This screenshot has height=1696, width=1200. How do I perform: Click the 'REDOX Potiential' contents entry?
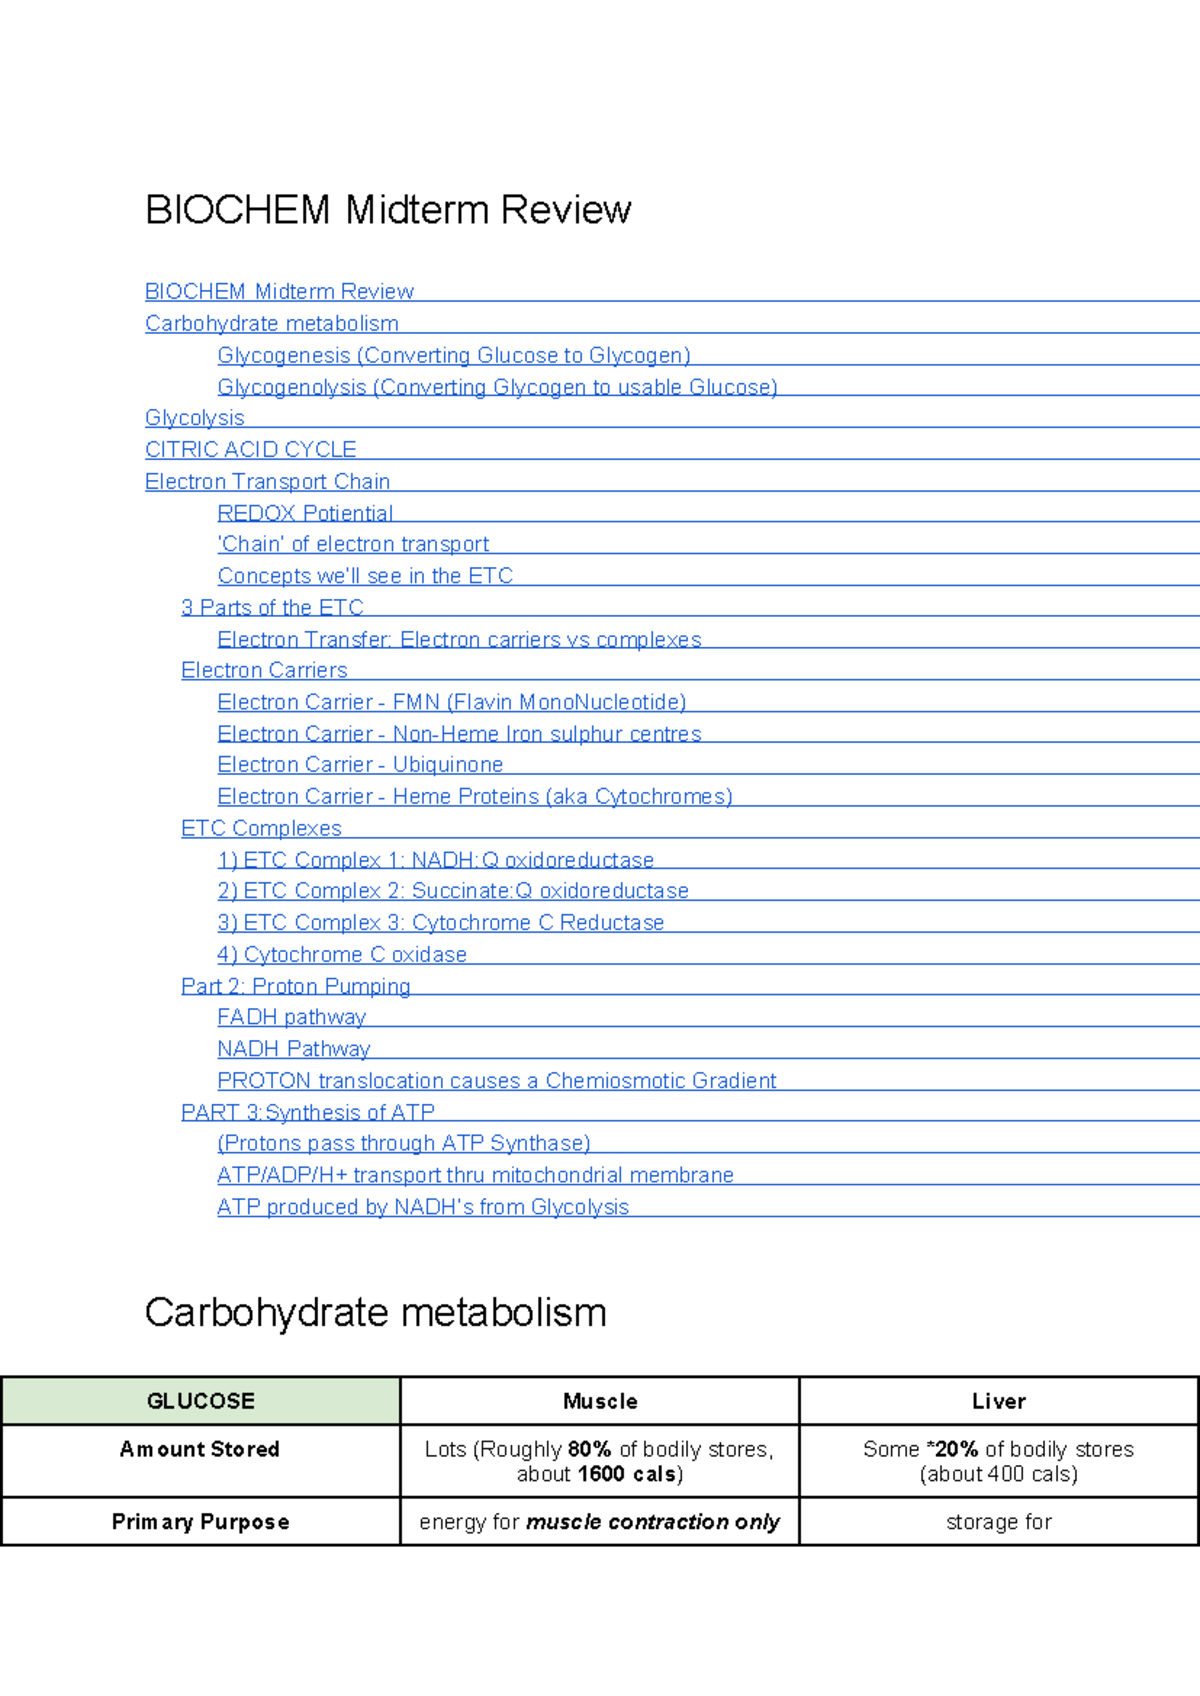click(x=305, y=513)
